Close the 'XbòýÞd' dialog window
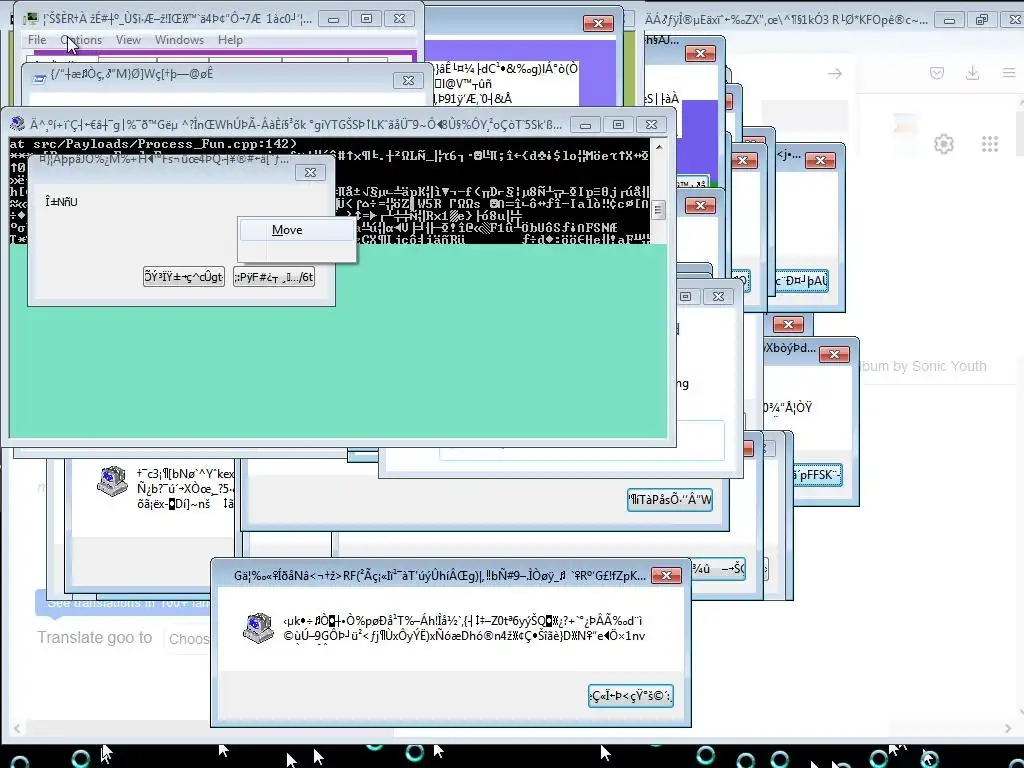 pyautogui.click(x=834, y=355)
